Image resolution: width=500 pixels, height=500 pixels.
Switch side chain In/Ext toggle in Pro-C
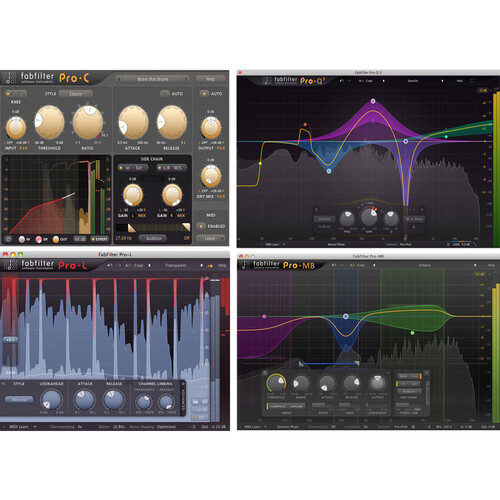[x=133, y=168]
